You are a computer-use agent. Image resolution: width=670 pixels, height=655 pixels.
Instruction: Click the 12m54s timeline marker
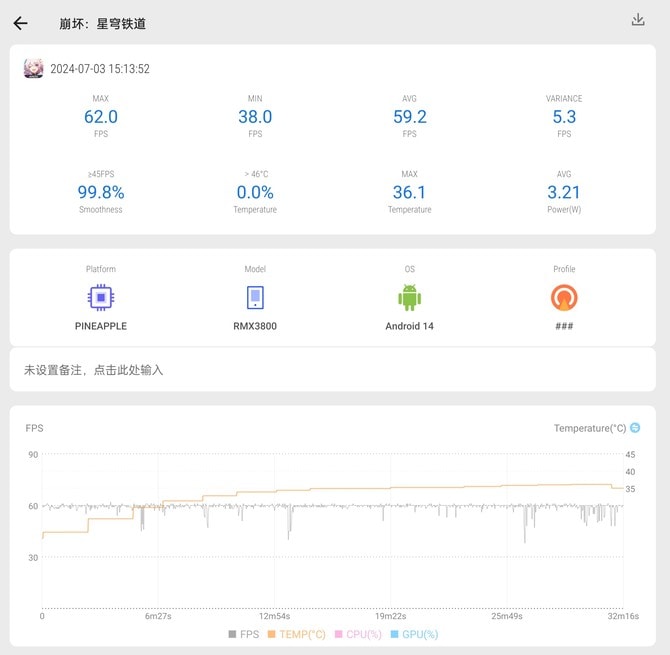[x=273, y=616]
